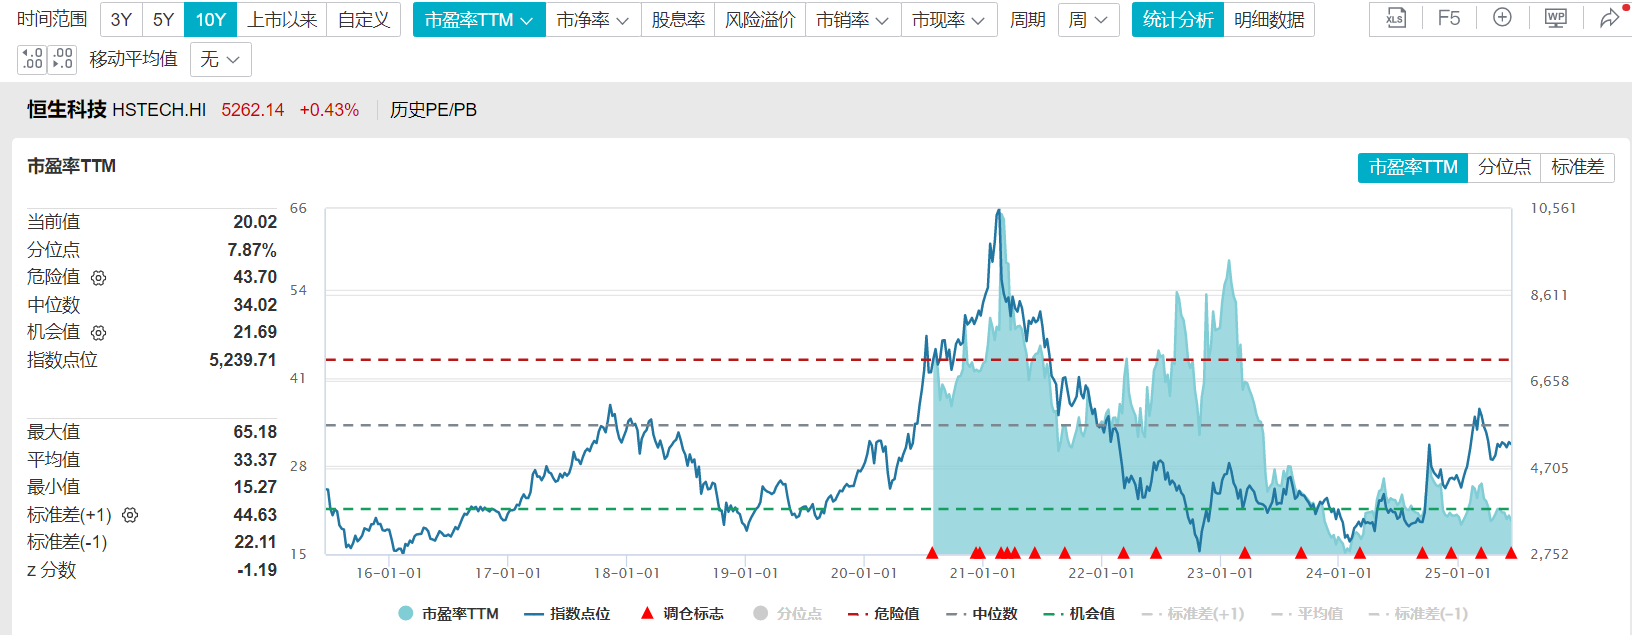Toggle 标准差(-1) line in legend
The width and height of the screenshot is (1632, 635).
[1418, 614]
